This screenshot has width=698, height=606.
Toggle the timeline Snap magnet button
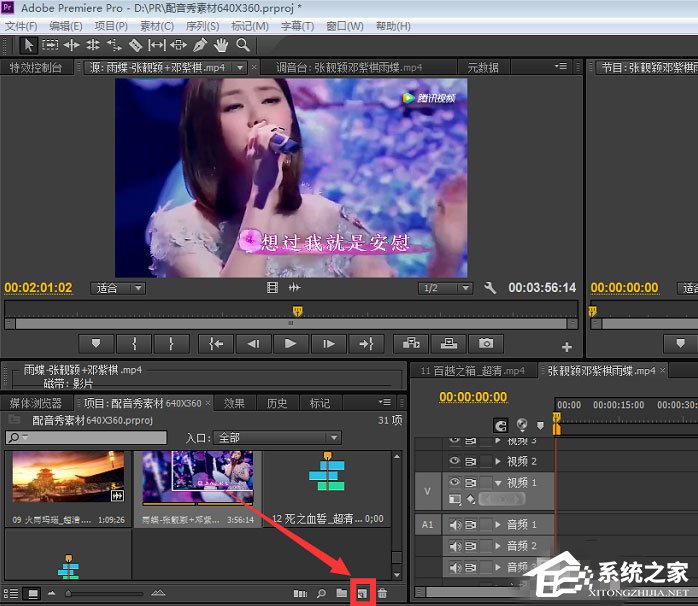500,424
